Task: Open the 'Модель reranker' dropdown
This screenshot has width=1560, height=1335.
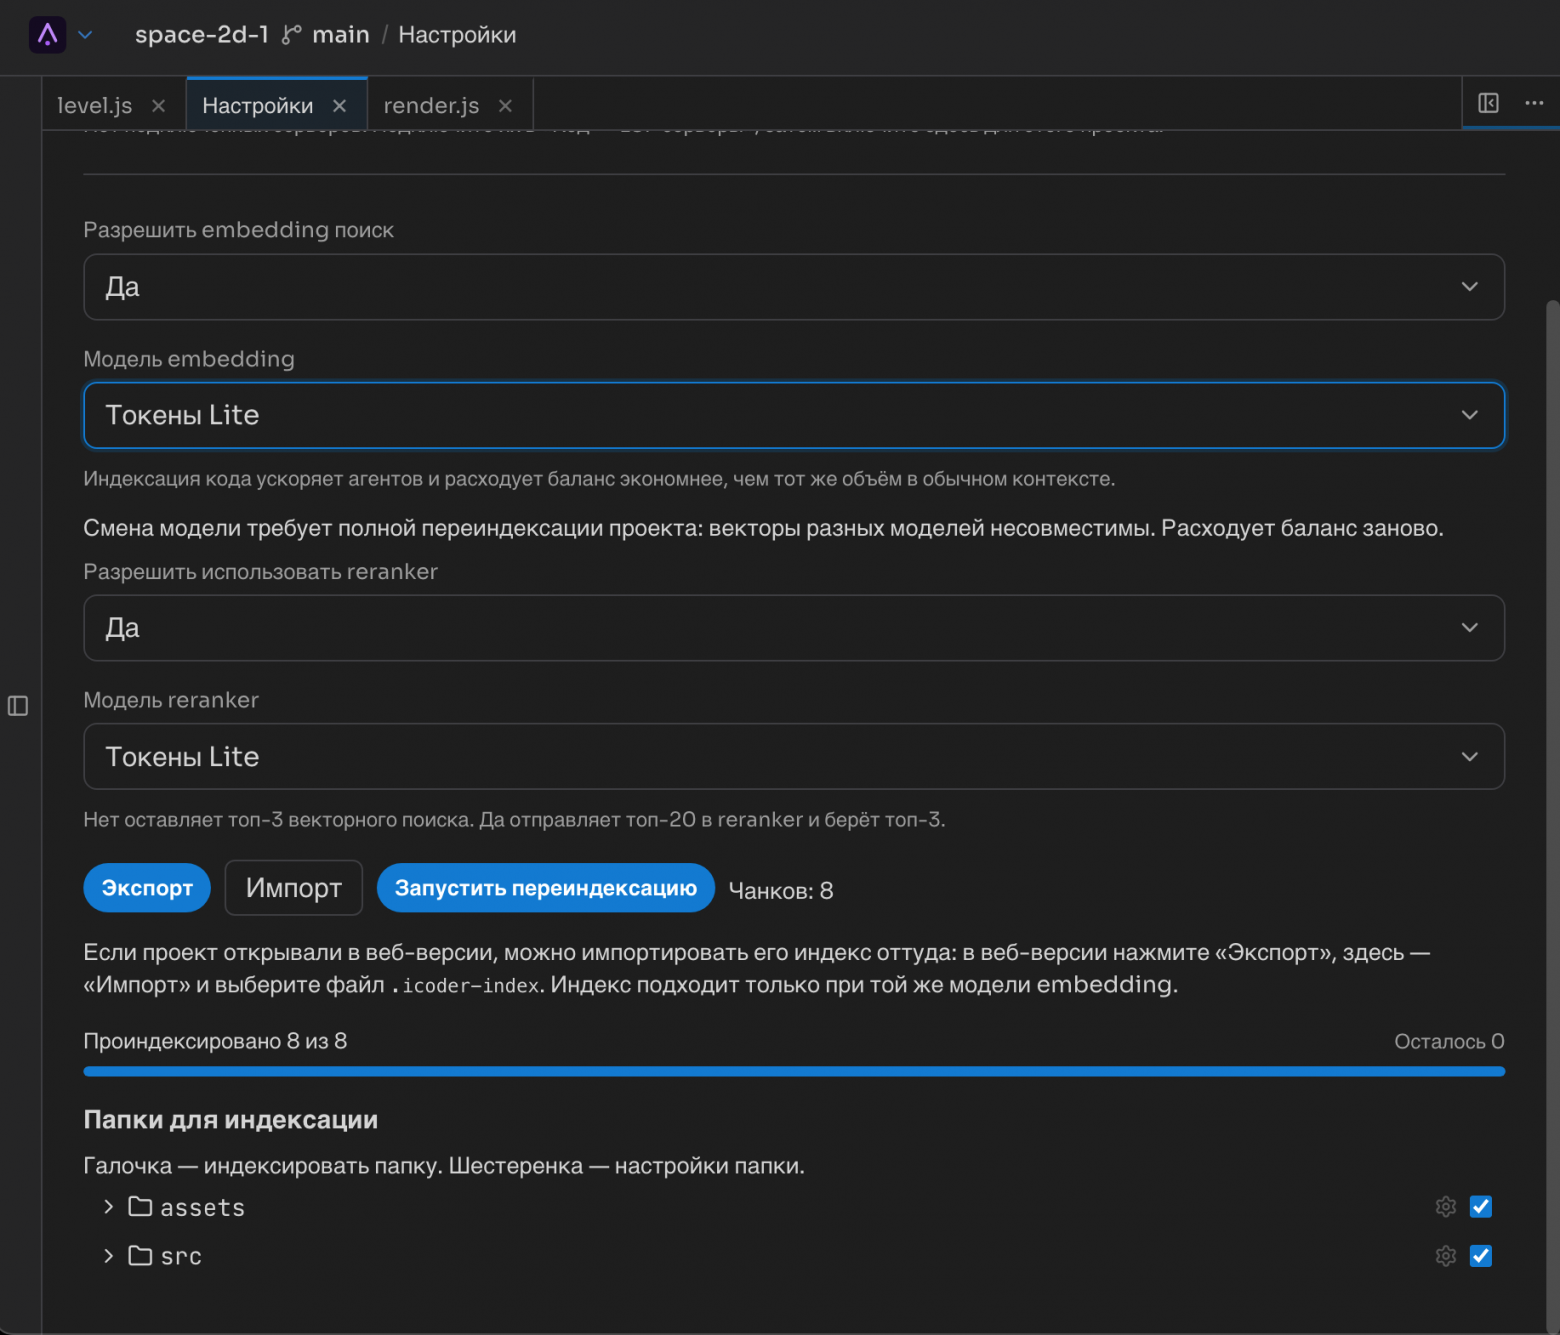Action: pyautogui.click(x=794, y=756)
